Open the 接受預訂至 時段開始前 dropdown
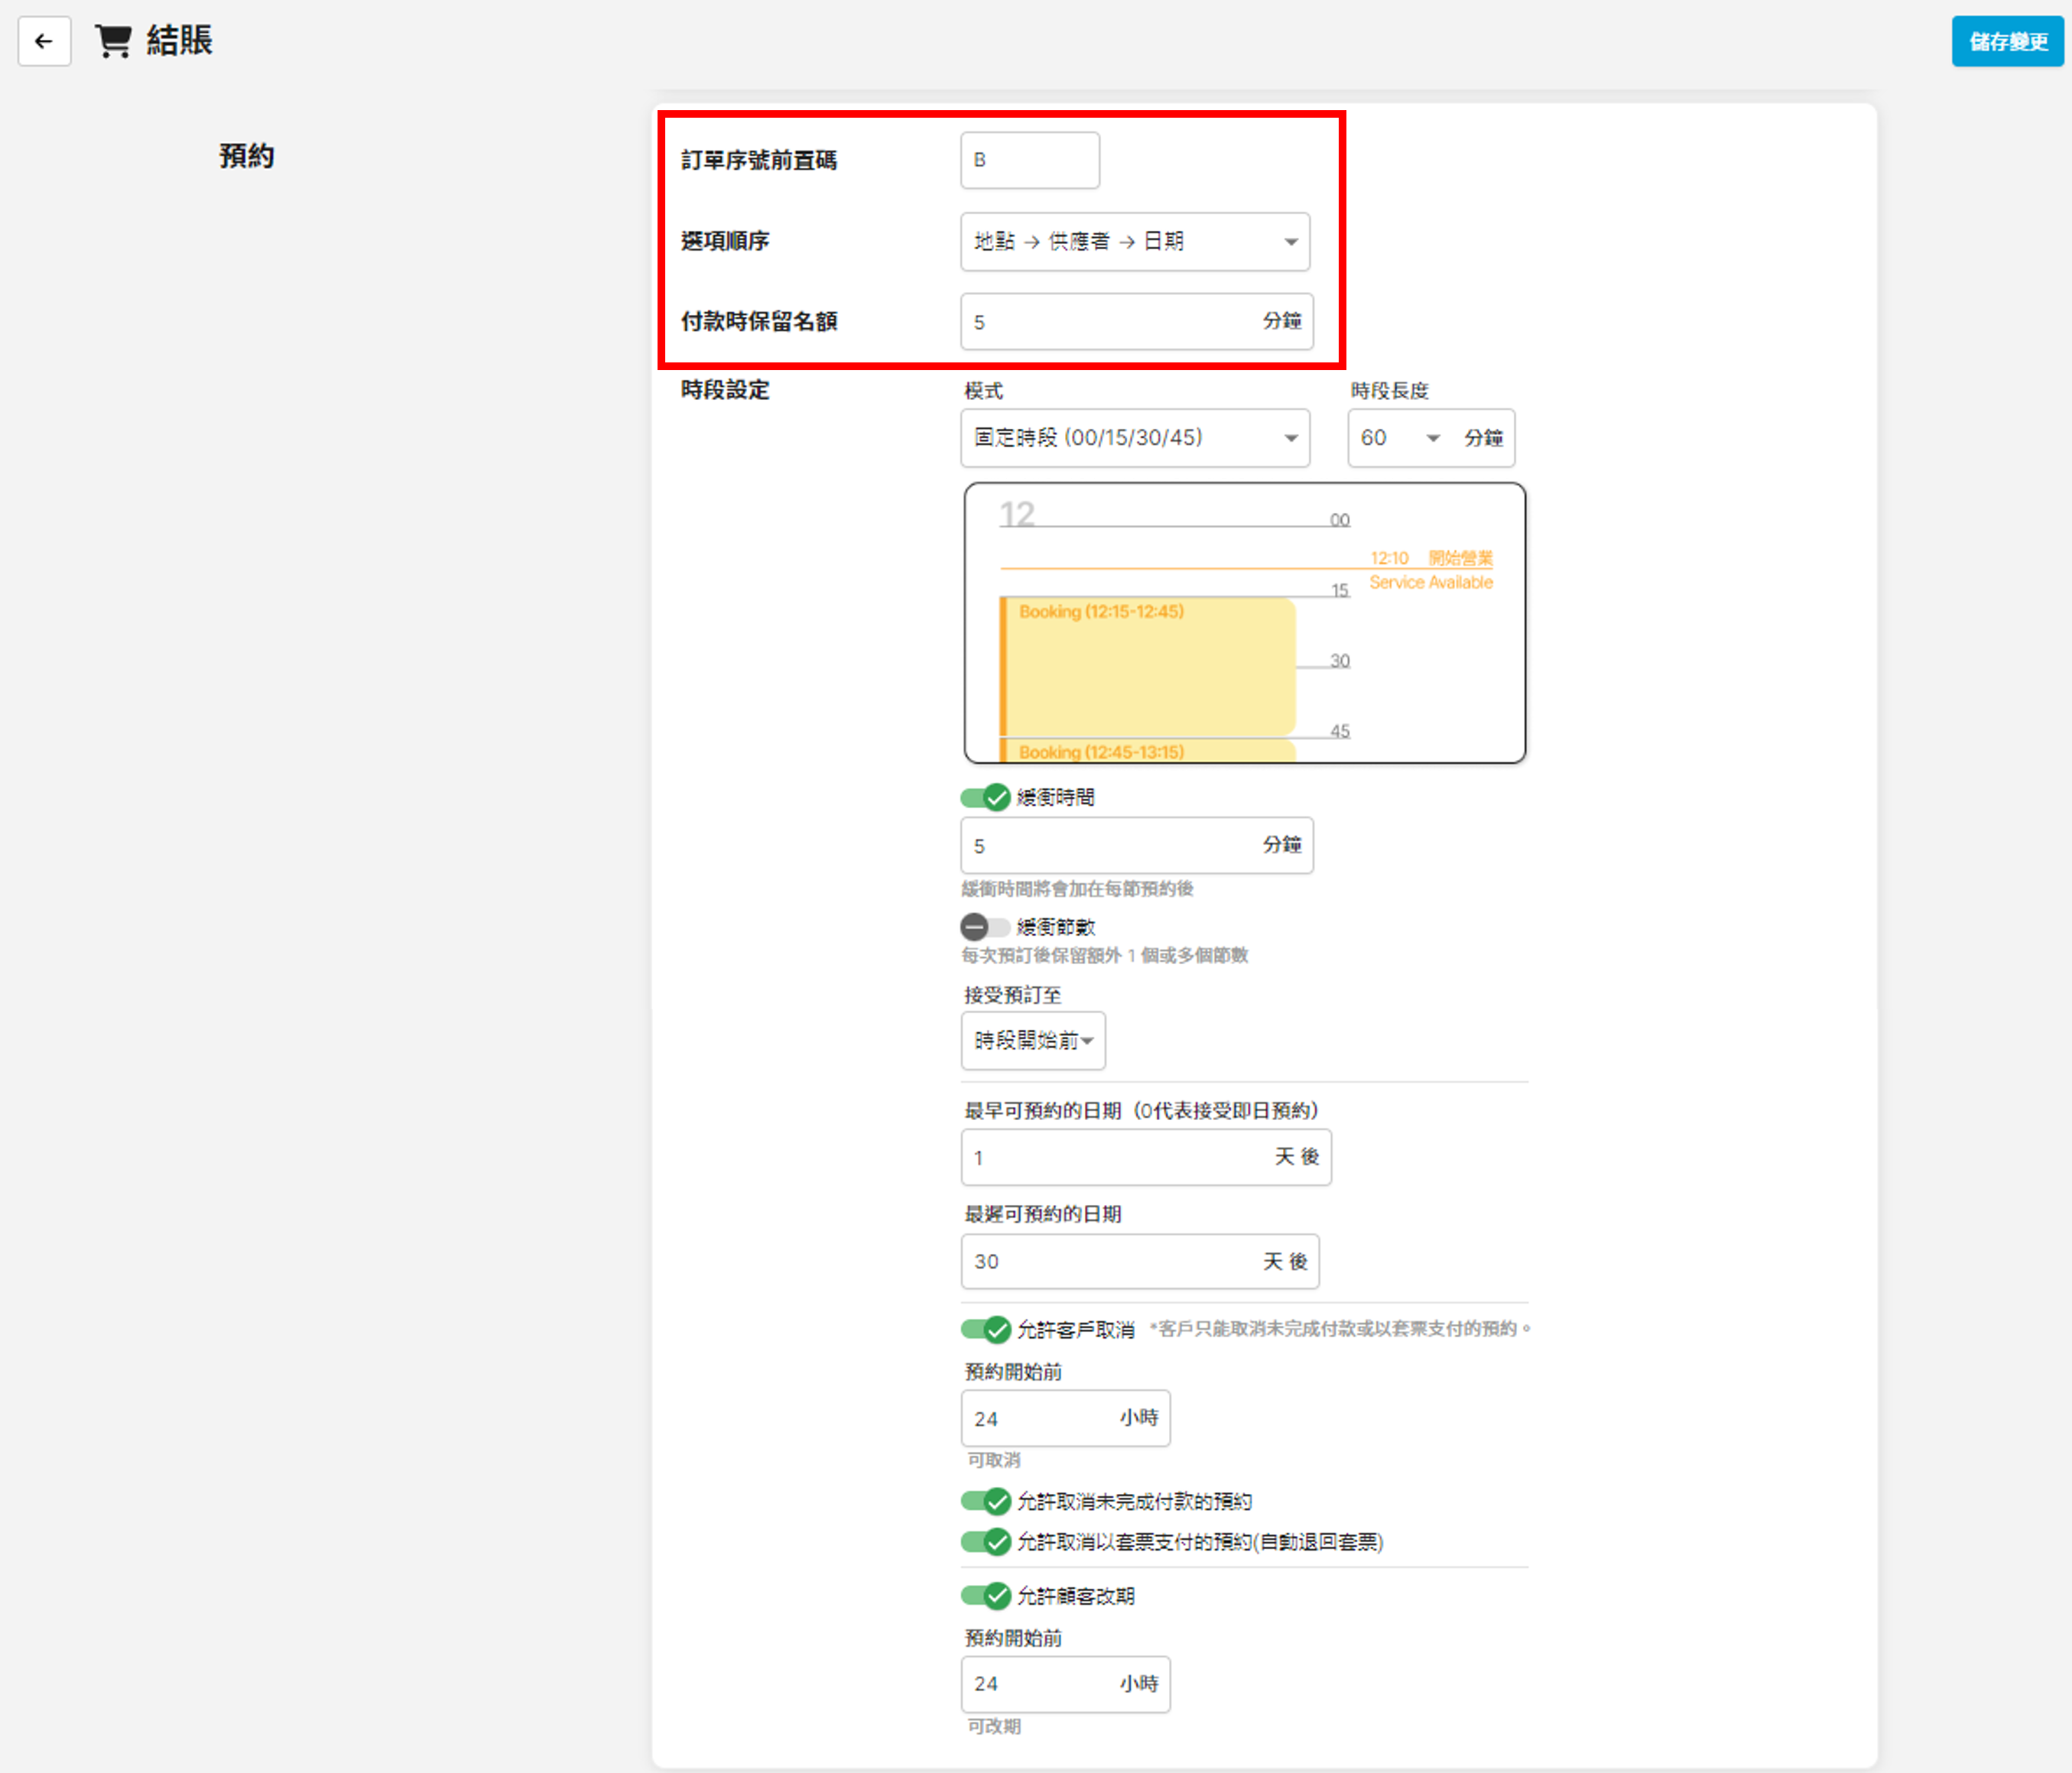The width and height of the screenshot is (2072, 1773). click(1033, 1041)
